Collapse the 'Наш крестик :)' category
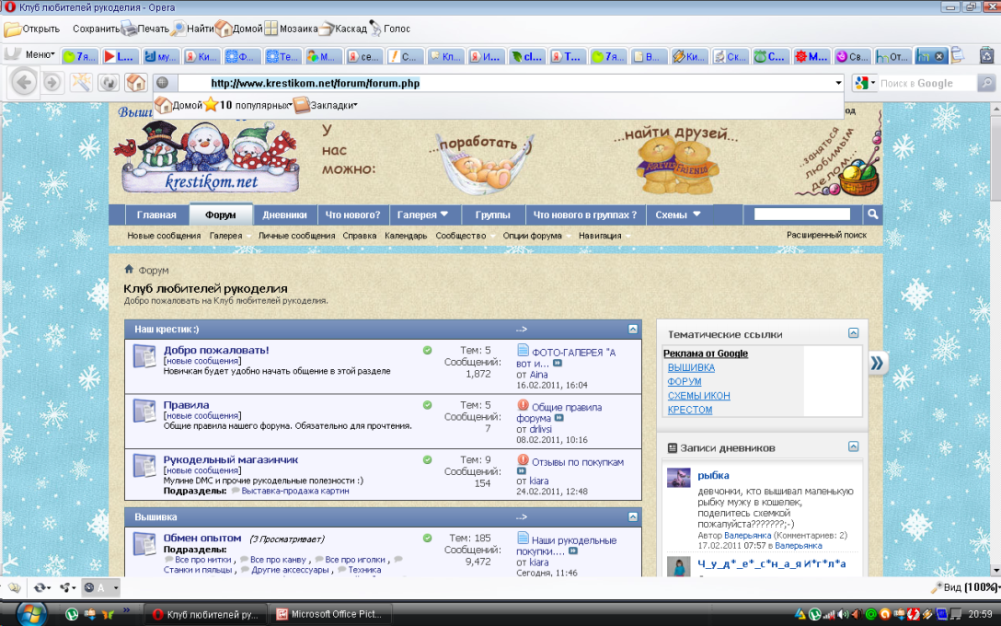 [x=633, y=328]
